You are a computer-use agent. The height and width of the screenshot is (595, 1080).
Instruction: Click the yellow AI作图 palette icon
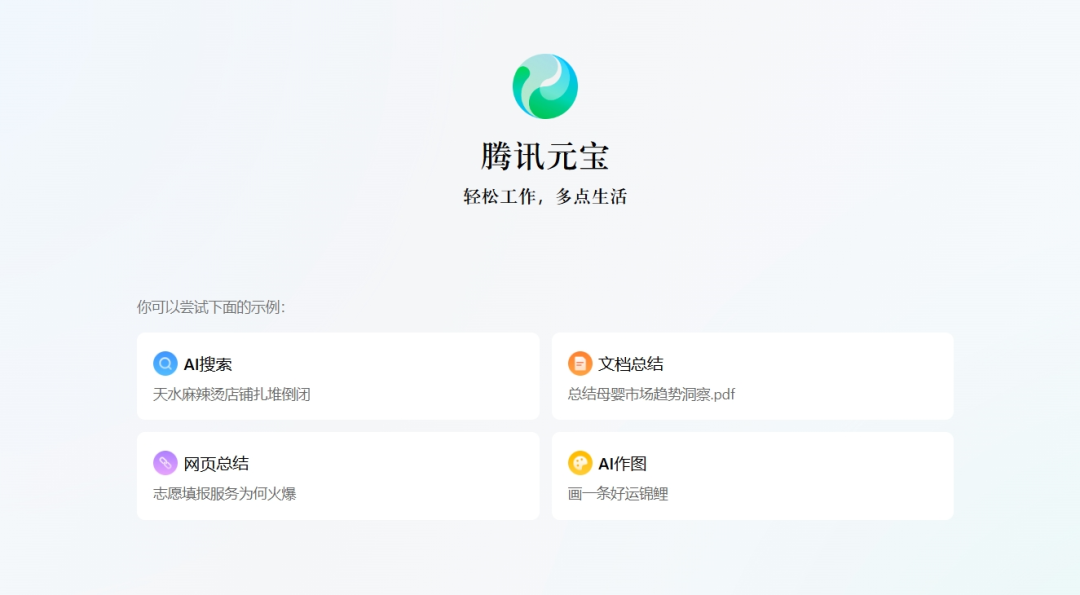579,462
